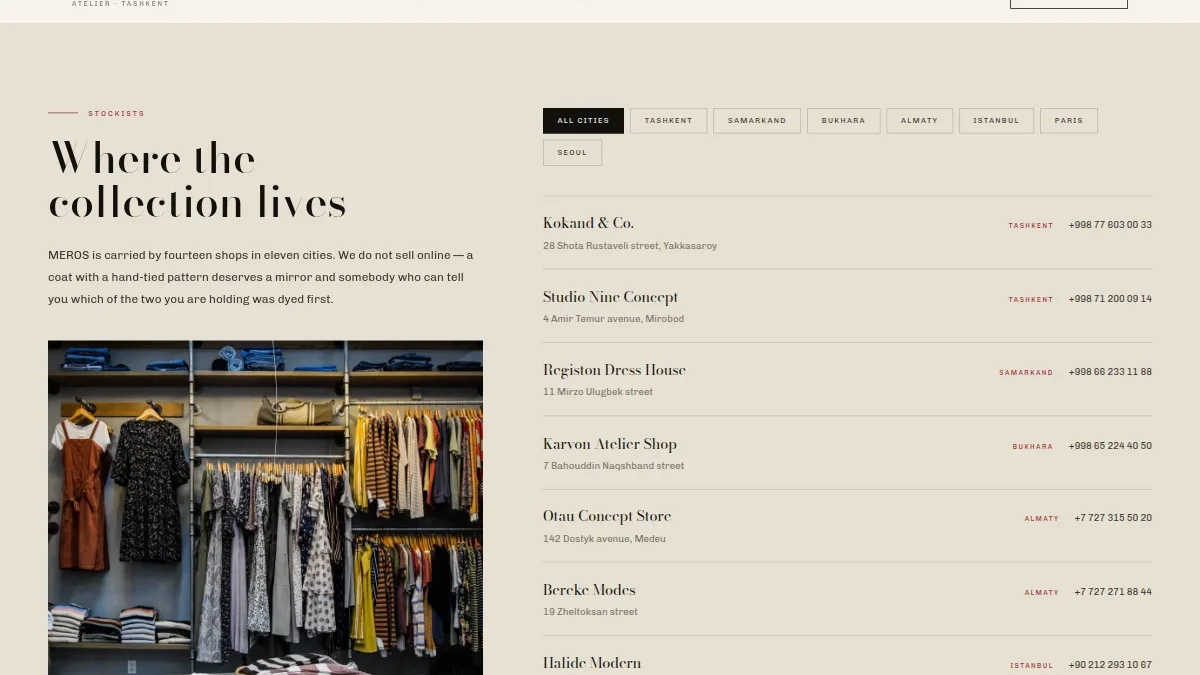Click the Almaty tag beside Otau Concept Store
This screenshot has height=675, width=1200.
[x=1042, y=519]
